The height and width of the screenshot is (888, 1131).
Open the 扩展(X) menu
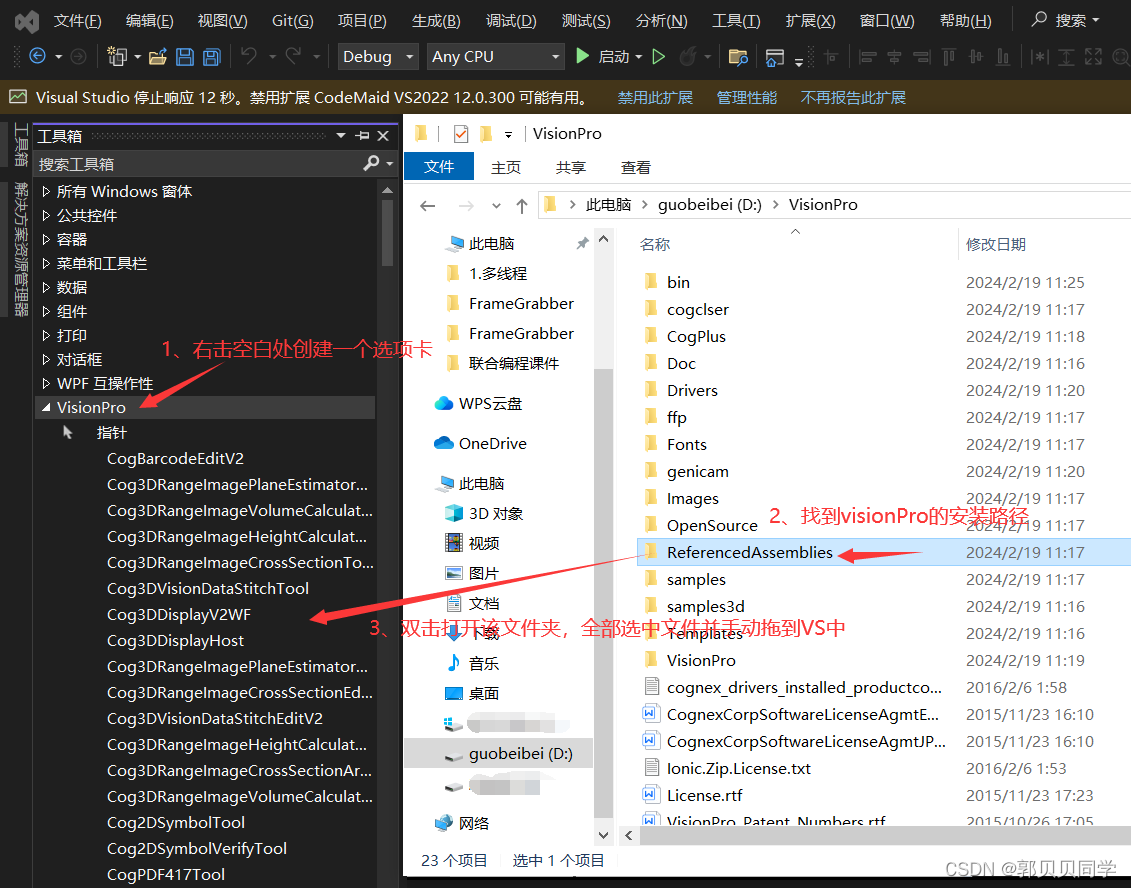[x=811, y=20]
